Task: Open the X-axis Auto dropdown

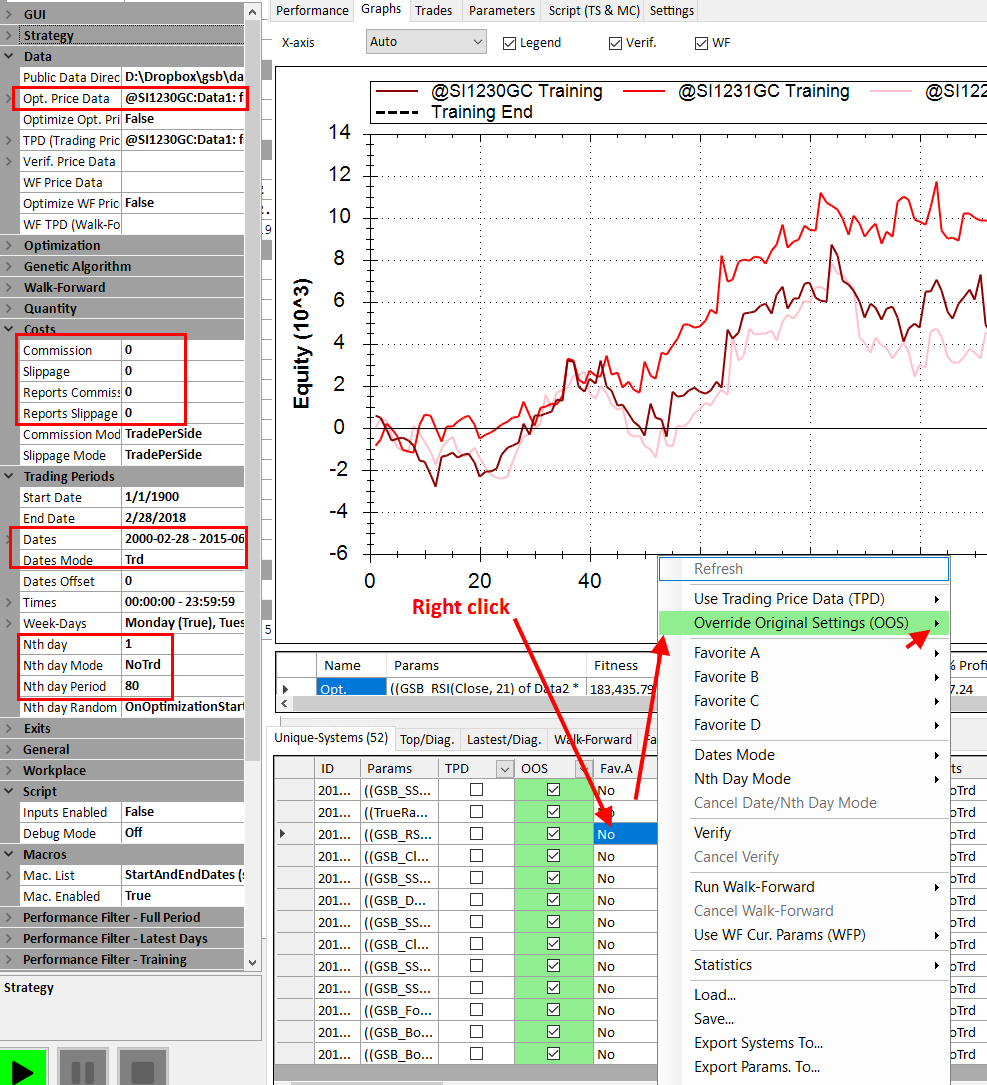Action: click(x=427, y=42)
